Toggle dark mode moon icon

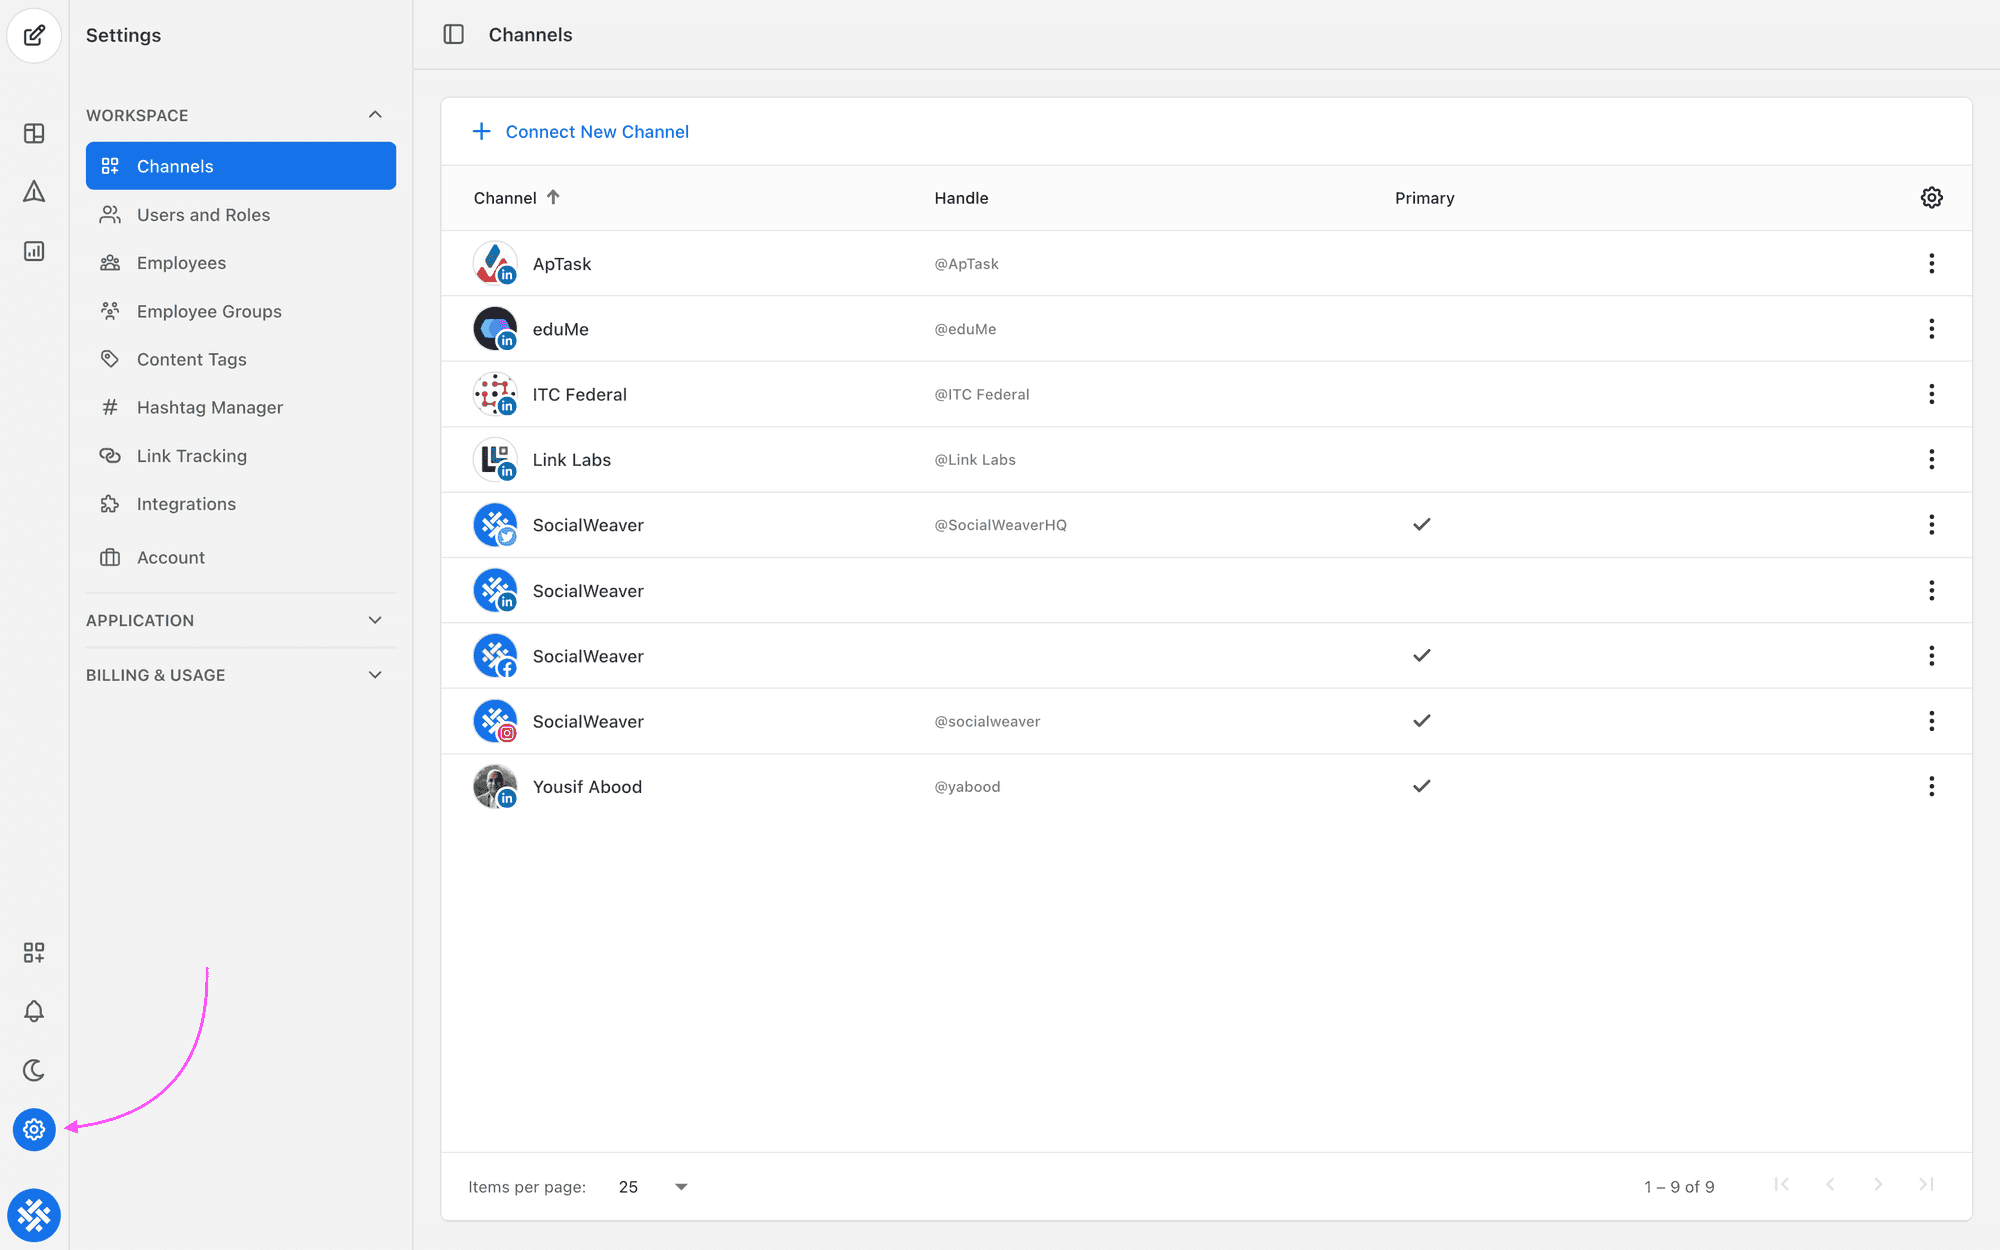pyautogui.click(x=34, y=1070)
